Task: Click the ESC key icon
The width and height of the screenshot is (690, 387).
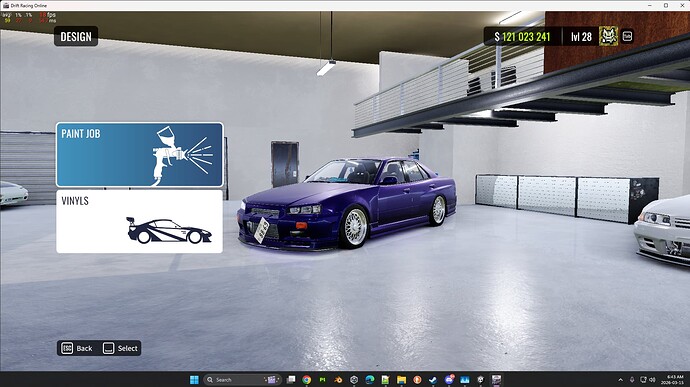Action: pyautogui.click(x=67, y=348)
